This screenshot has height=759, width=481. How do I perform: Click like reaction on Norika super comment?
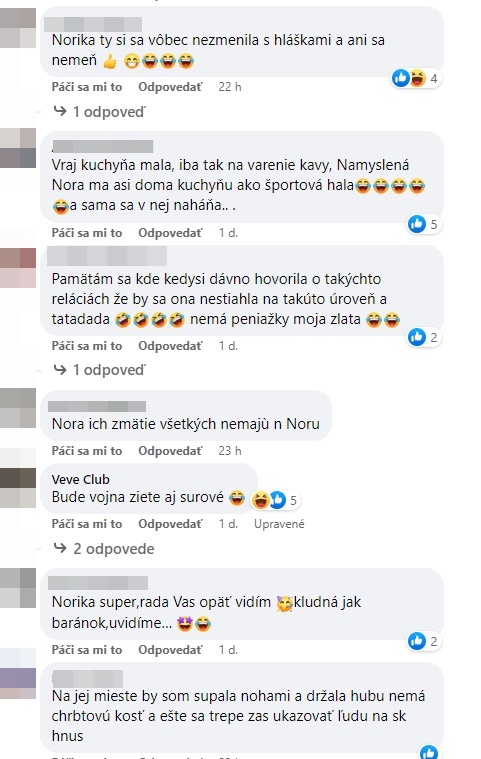[417, 641]
